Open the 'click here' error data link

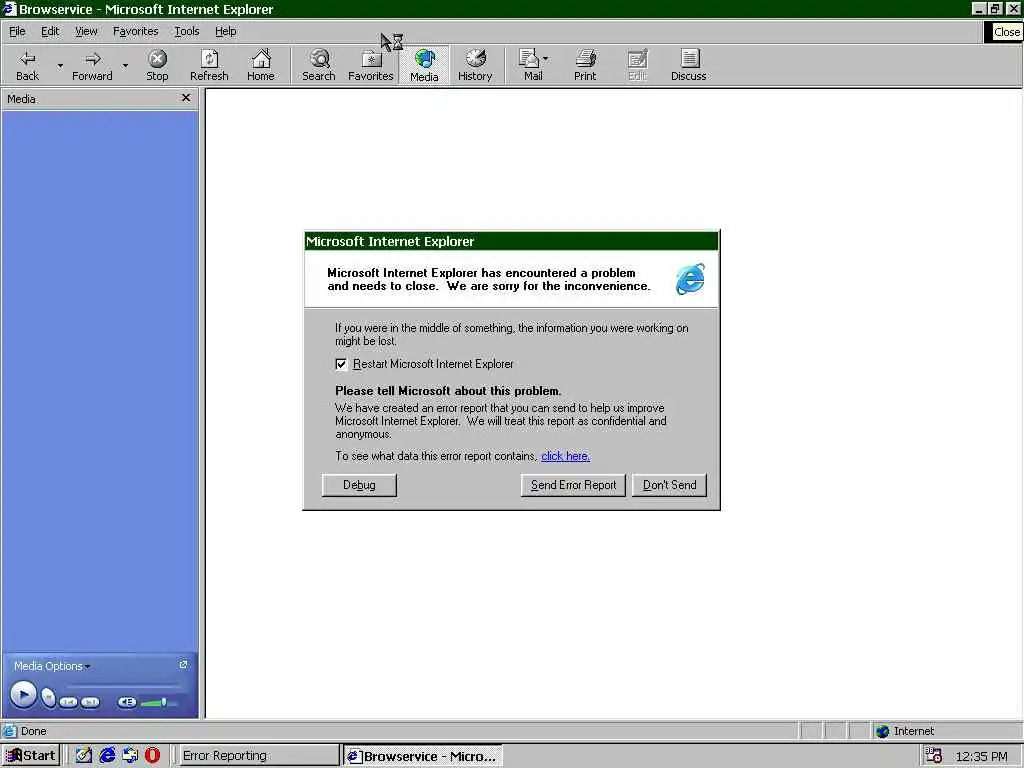566,456
